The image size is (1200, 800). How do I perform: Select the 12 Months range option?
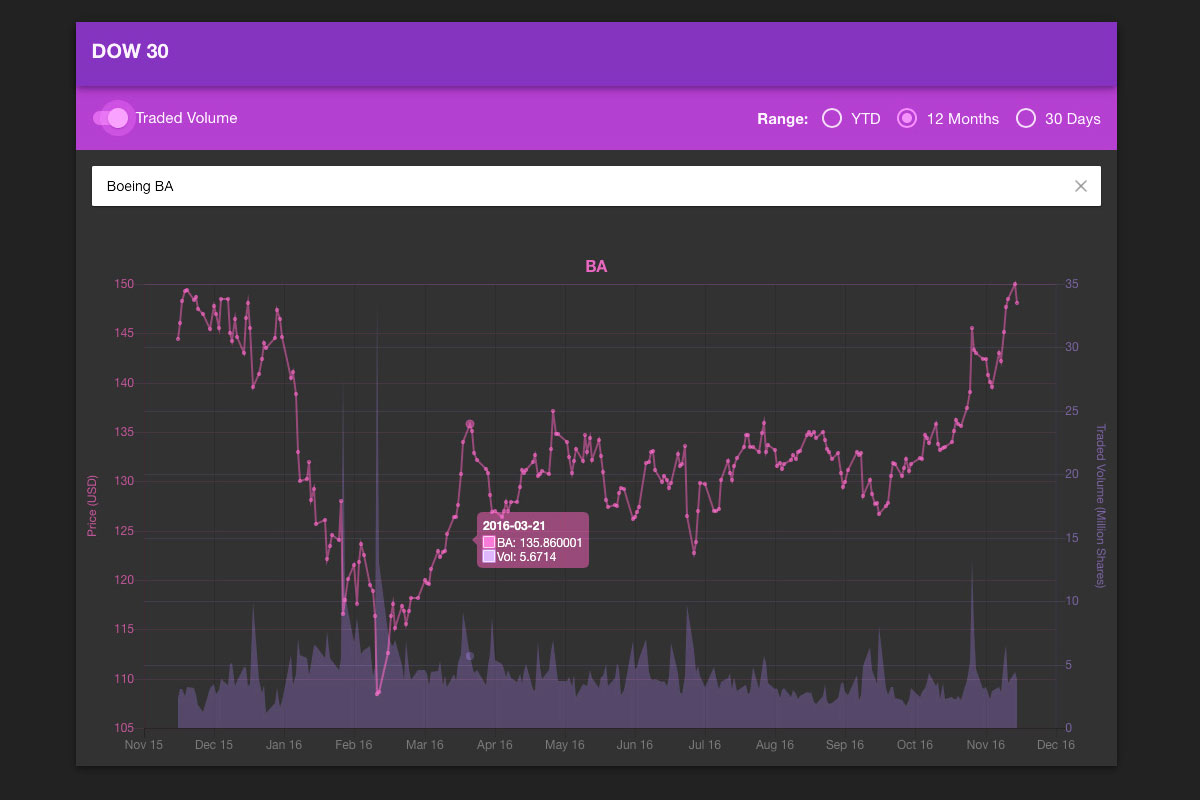click(x=907, y=118)
